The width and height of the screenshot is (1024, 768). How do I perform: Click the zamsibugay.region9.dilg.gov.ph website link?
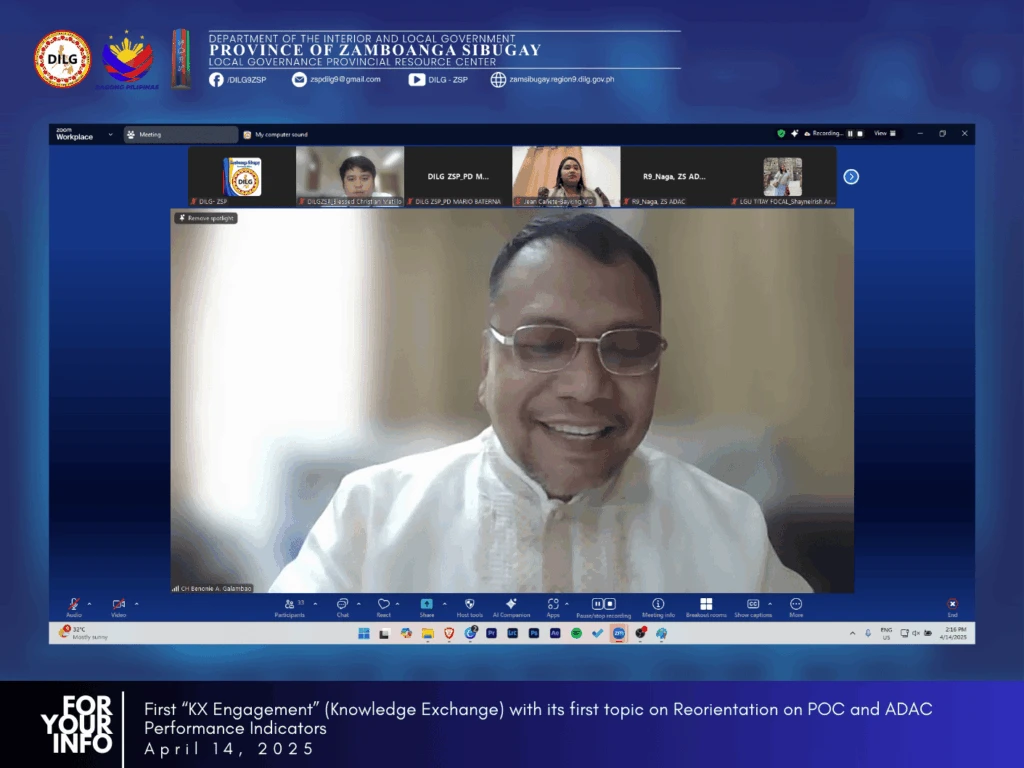click(x=552, y=80)
